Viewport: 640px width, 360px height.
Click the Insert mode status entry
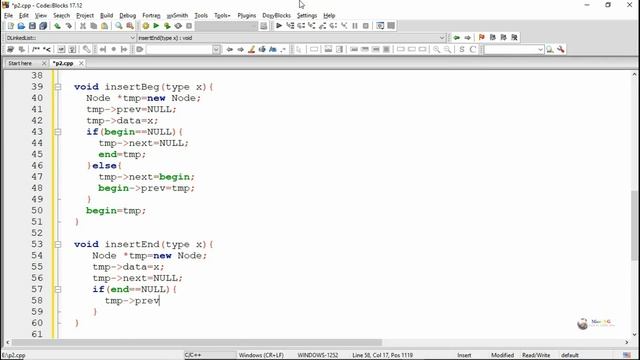464,355
